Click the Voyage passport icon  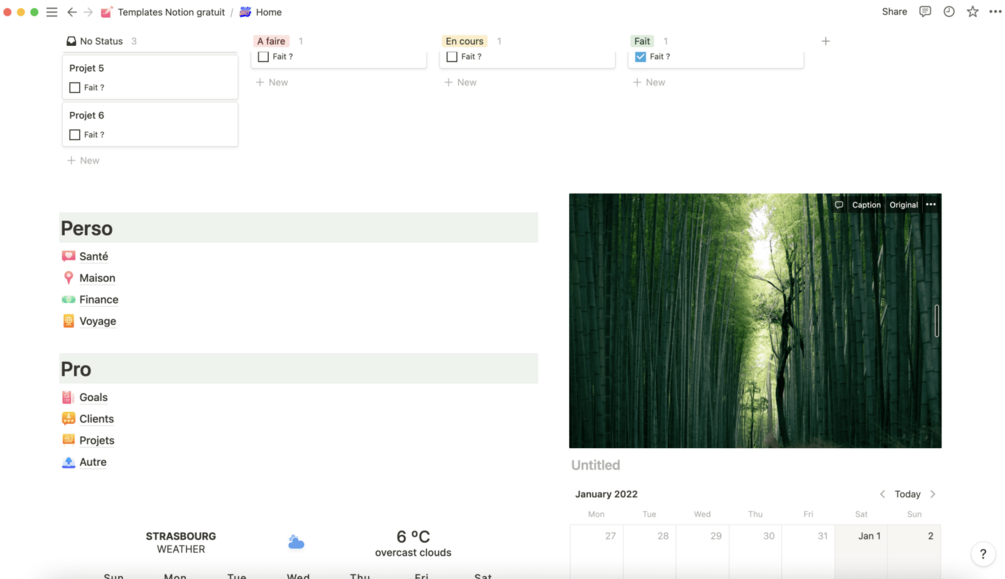click(x=69, y=321)
